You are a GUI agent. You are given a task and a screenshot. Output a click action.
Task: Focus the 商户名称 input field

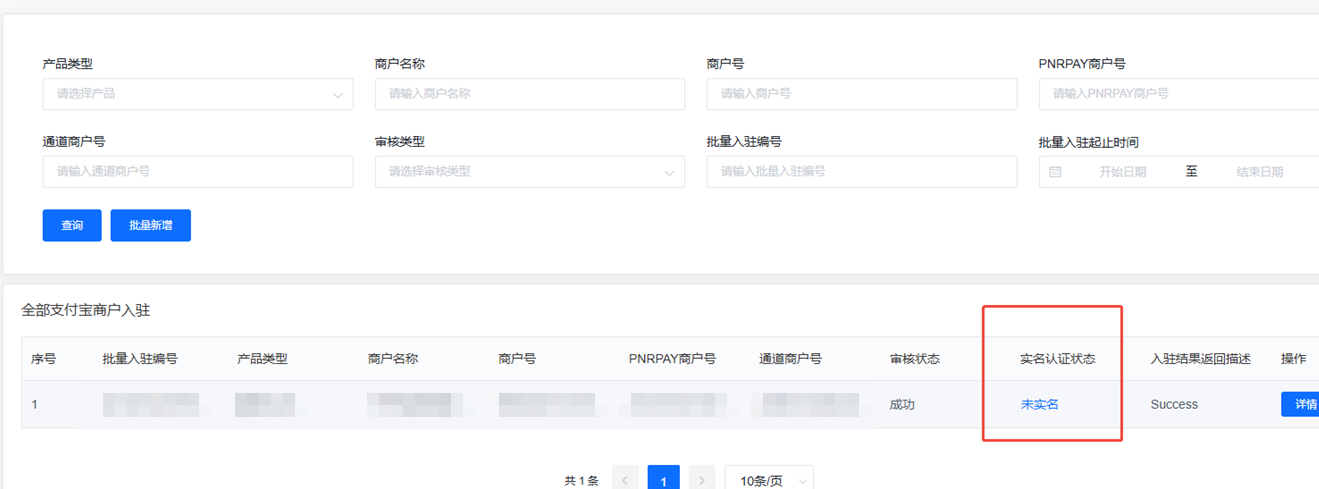click(529, 94)
